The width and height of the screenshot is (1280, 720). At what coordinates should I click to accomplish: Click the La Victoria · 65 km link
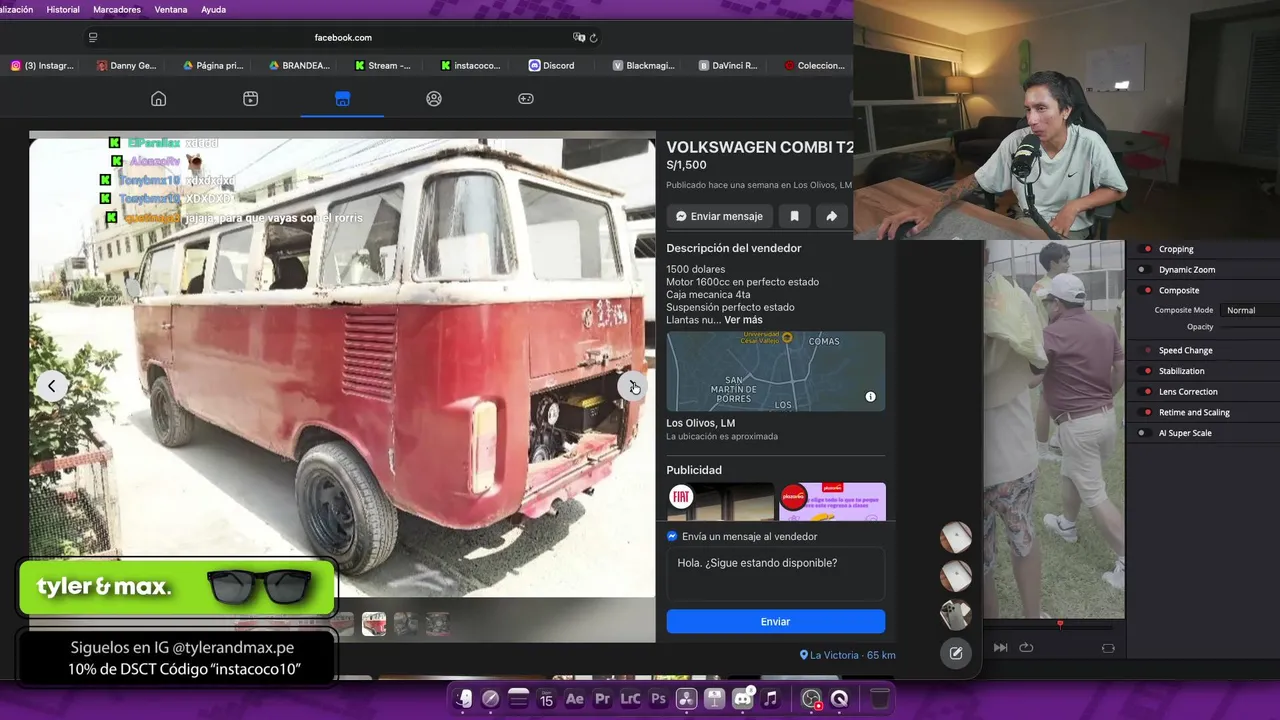pyautogui.click(x=848, y=655)
